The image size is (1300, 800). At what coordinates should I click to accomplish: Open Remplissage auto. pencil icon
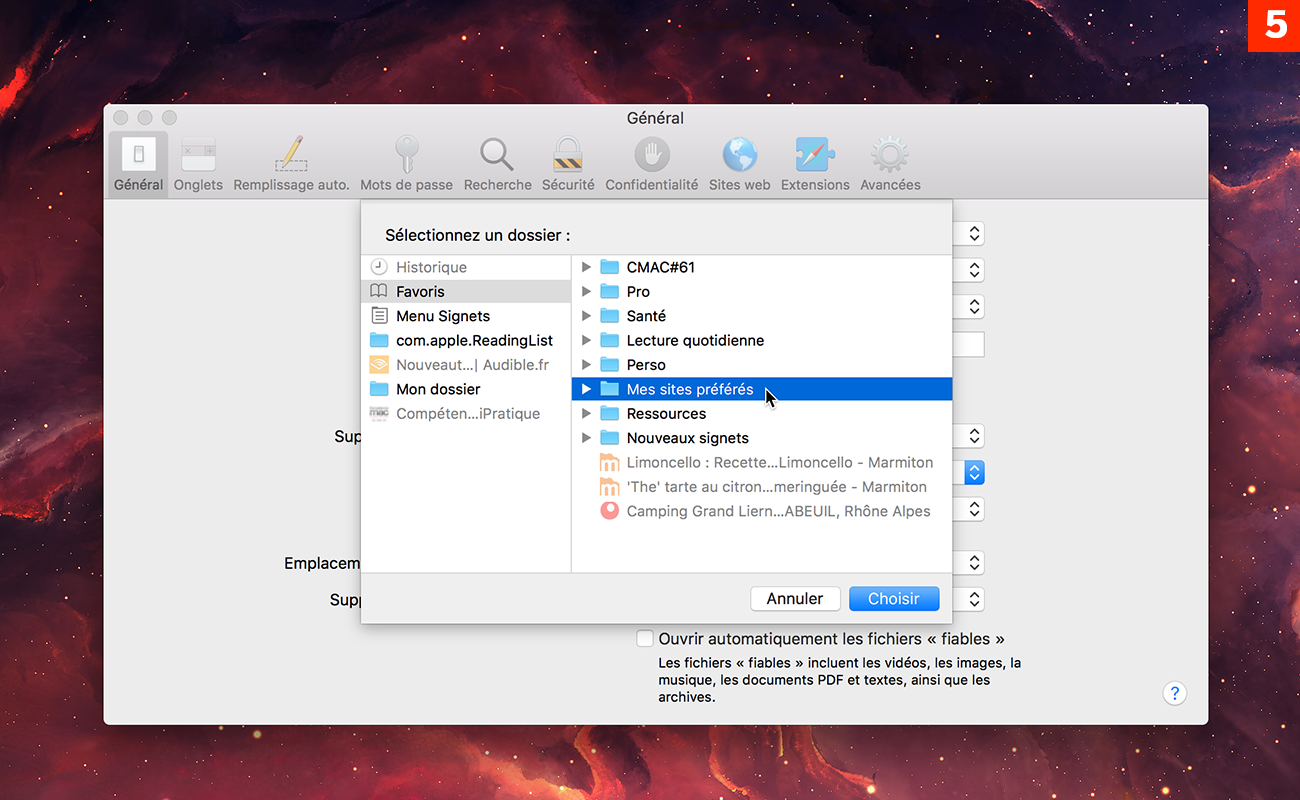pyautogui.click(x=291, y=155)
